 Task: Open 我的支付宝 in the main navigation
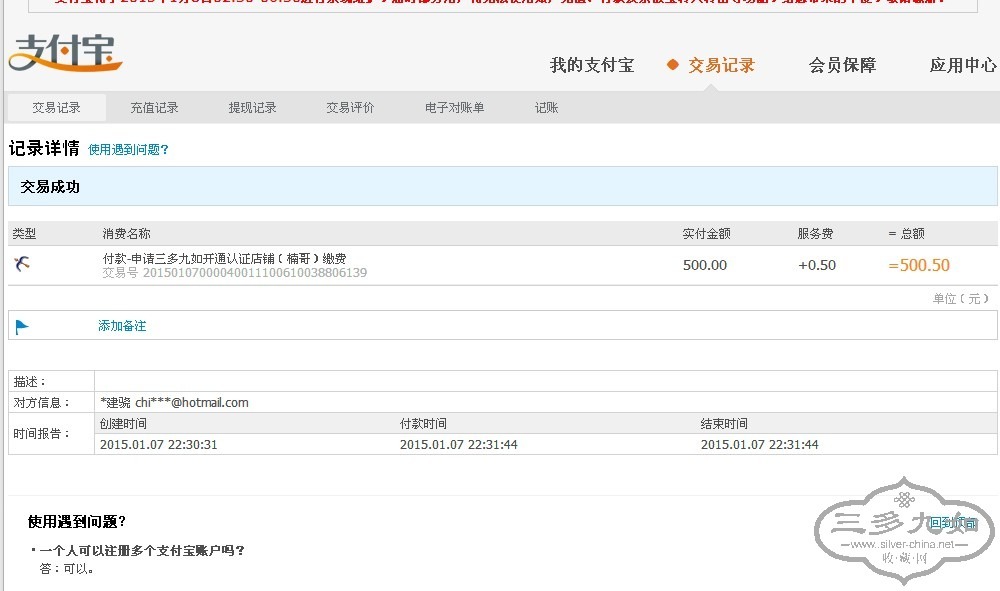(x=592, y=65)
